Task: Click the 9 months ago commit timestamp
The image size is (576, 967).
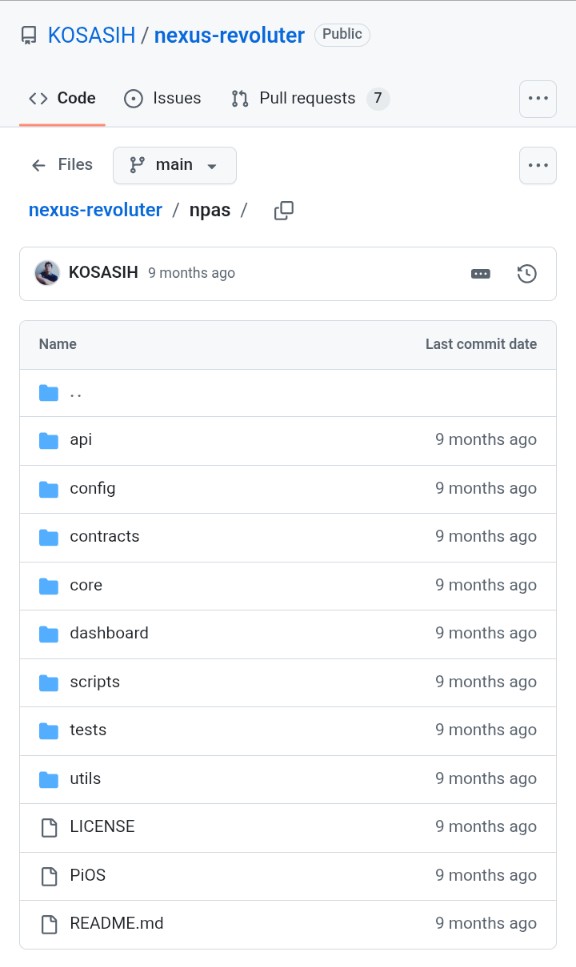Action: pos(191,273)
